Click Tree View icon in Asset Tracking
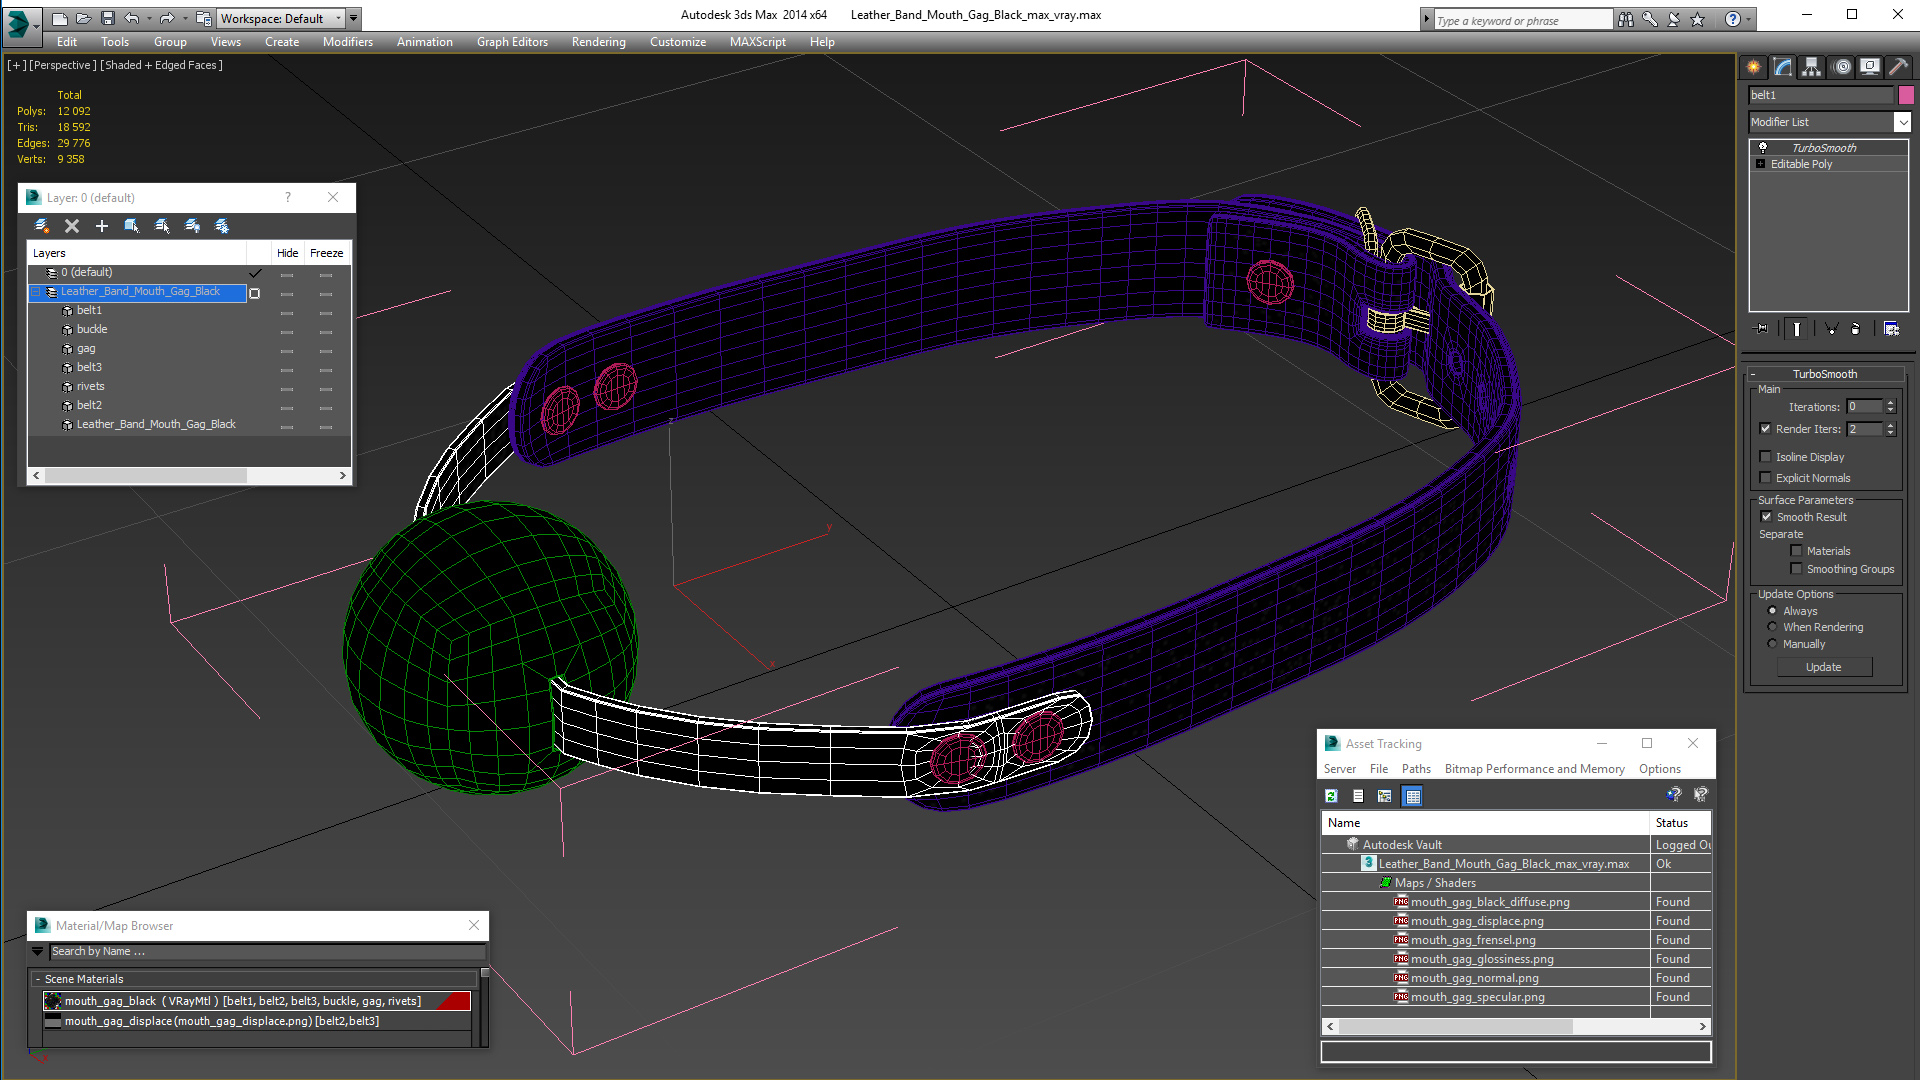The width and height of the screenshot is (1920, 1080). (1385, 796)
